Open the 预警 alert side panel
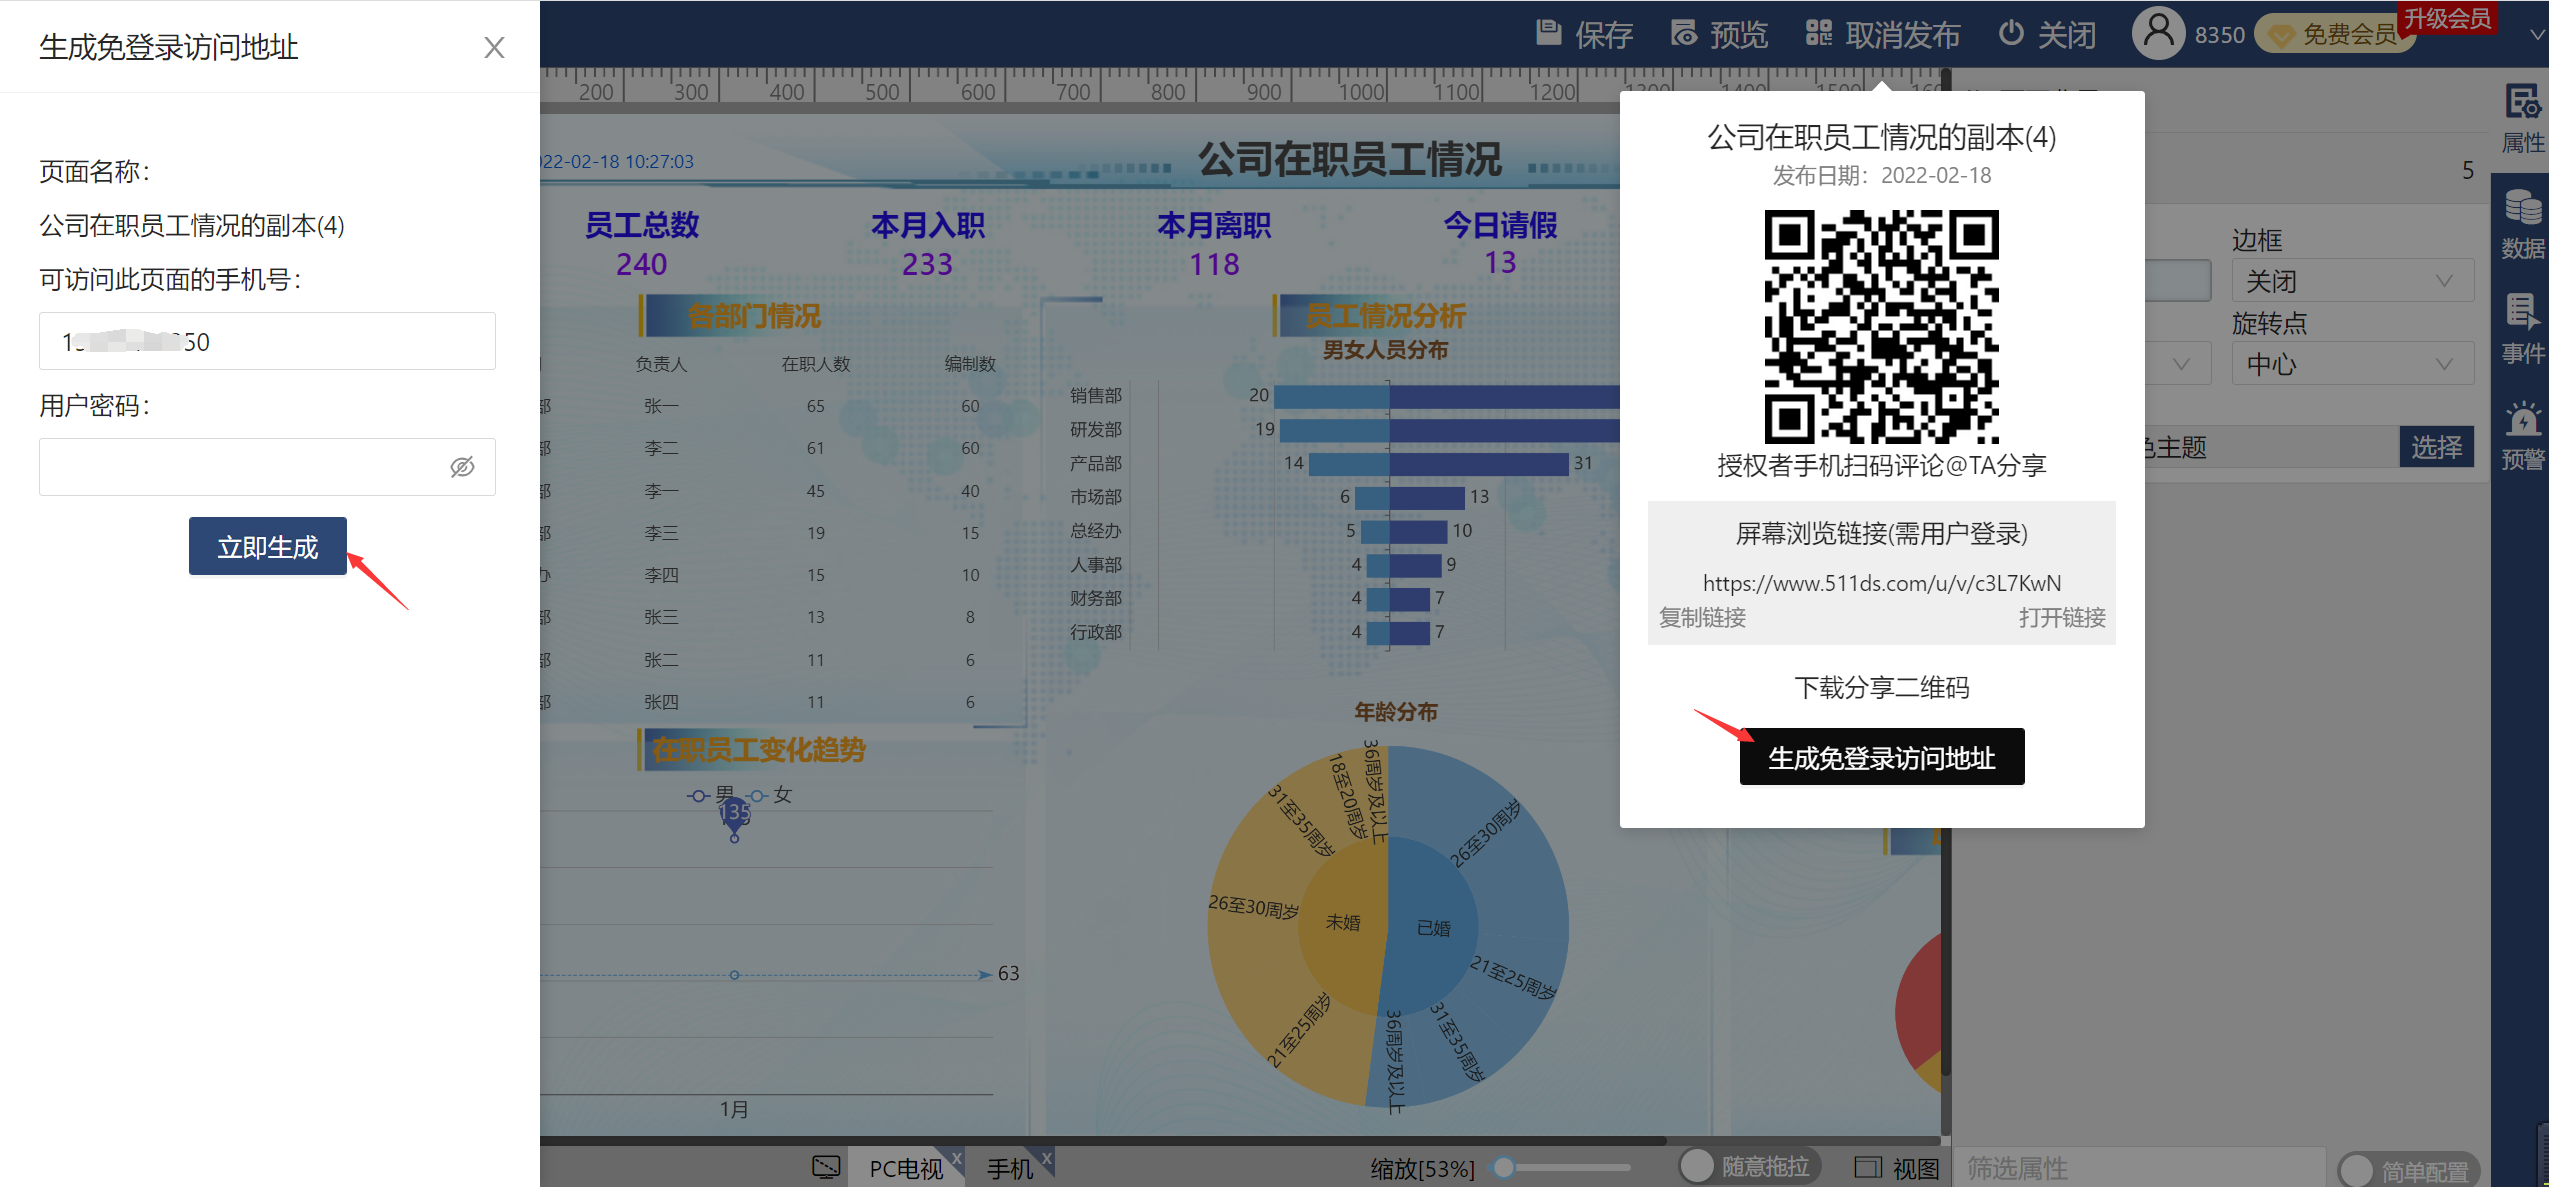Viewport: 2549px width, 1187px height. 2522,436
